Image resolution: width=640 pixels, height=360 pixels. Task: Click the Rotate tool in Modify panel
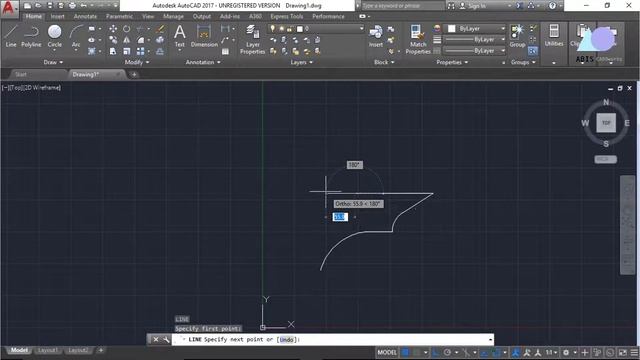click(x=127, y=29)
